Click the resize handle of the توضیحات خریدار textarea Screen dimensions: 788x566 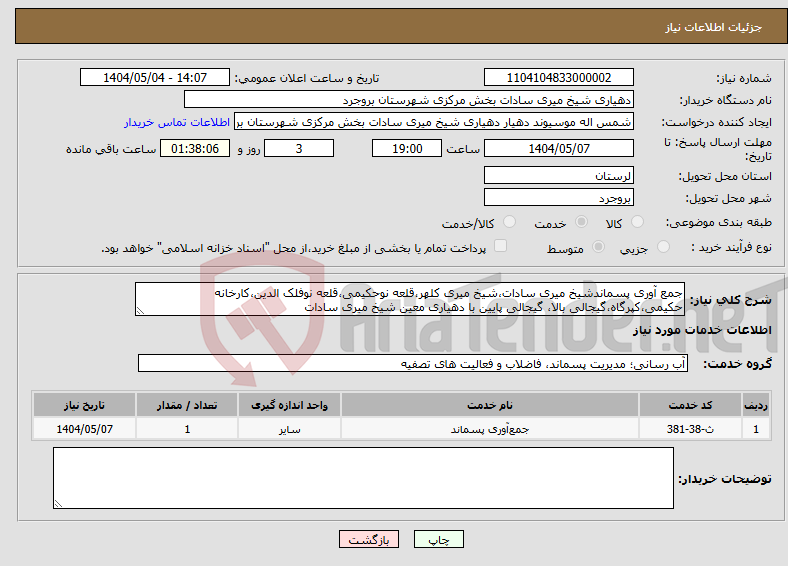tap(58, 504)
